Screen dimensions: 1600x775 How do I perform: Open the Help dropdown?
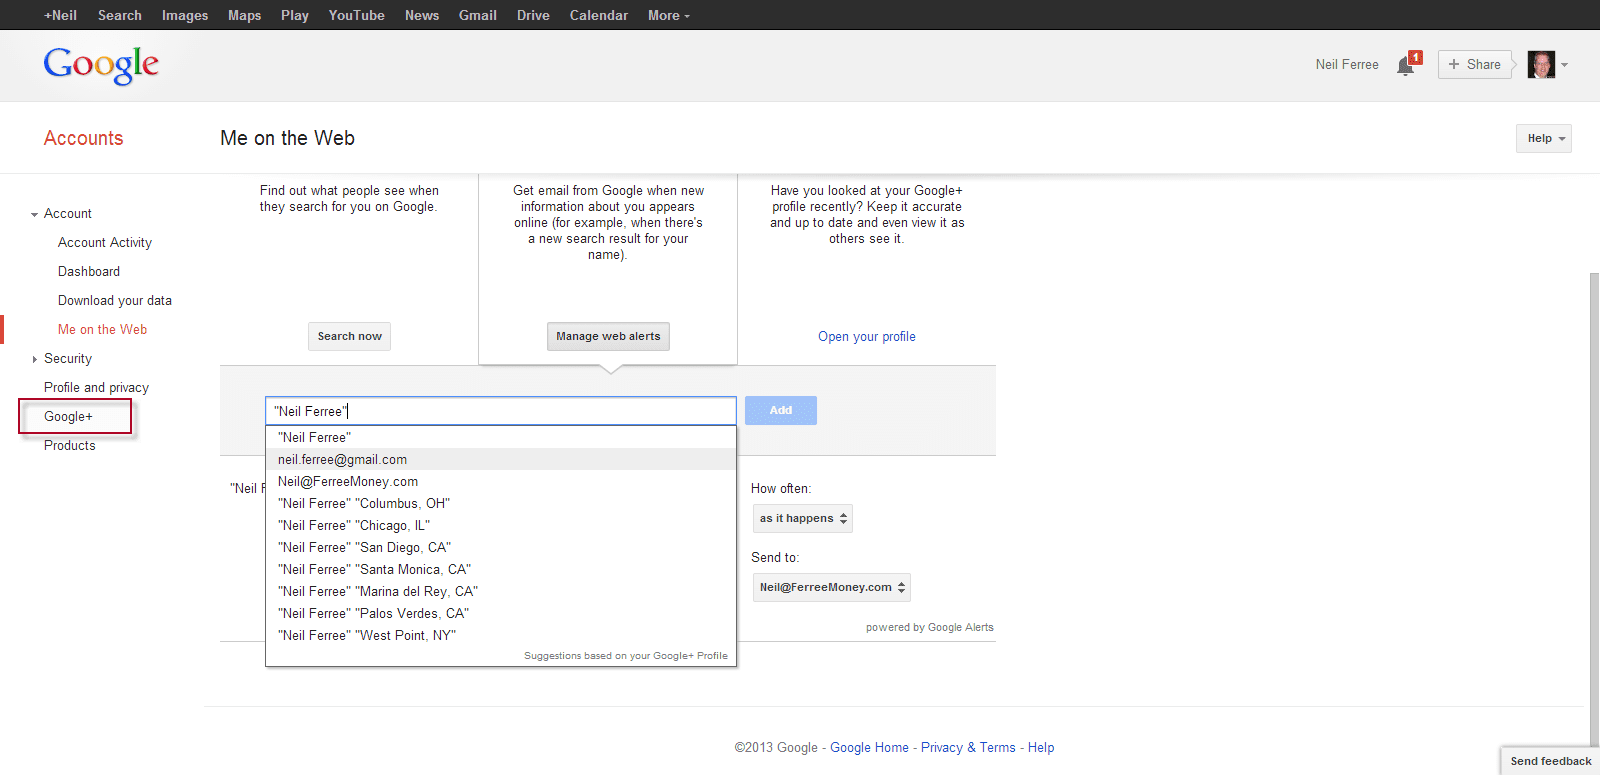point(1544,138)
